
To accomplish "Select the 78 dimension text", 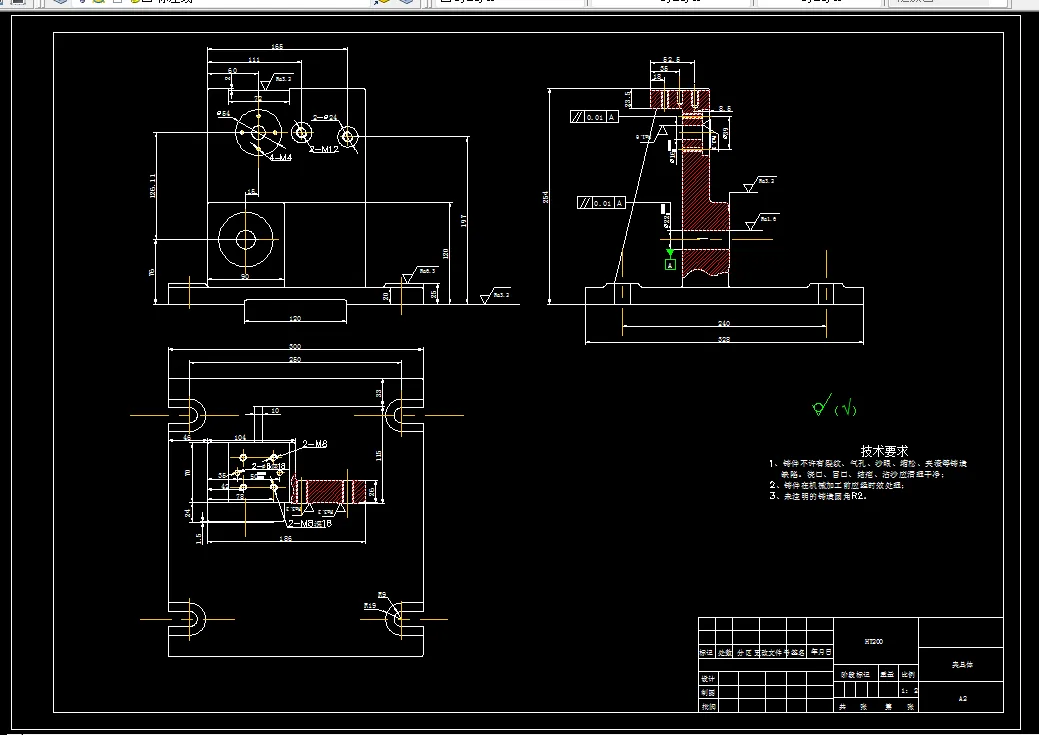I will pyautogui.click(x=240, y=496).
